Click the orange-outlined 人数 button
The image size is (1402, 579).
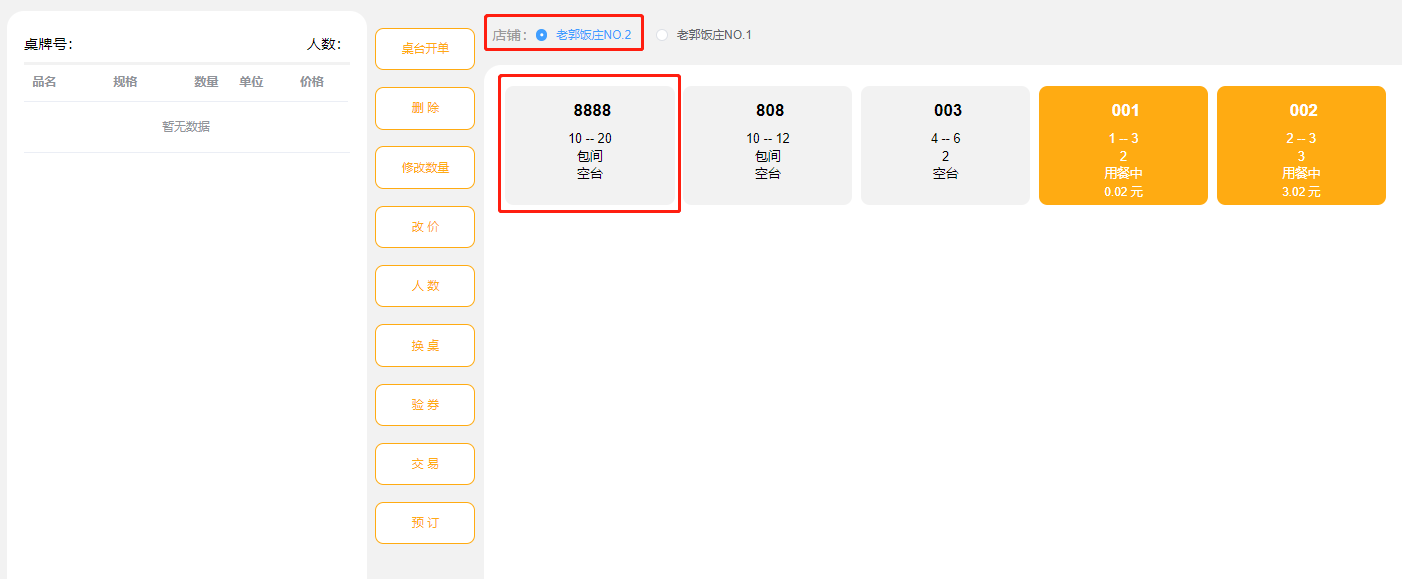click(425, 286)
